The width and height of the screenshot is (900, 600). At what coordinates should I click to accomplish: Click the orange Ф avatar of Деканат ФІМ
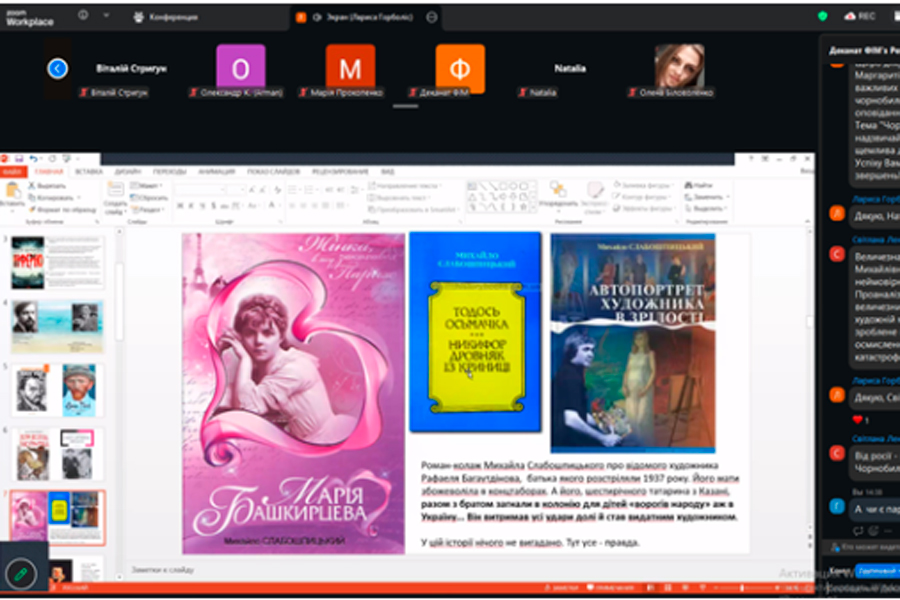point(460,67)
